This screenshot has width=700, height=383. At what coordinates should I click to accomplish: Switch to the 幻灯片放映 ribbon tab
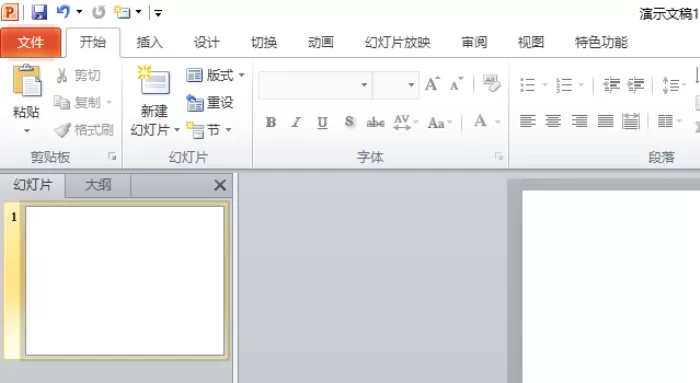398,42
